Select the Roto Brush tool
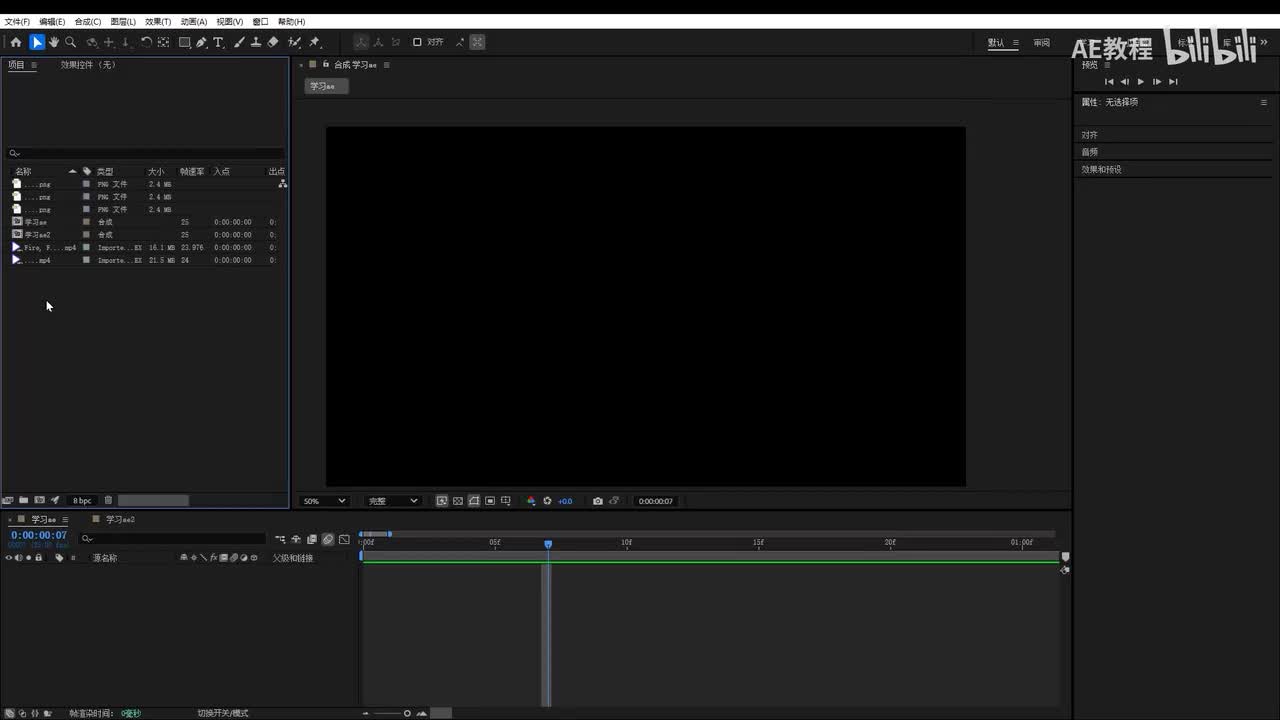 click(294, 42)
